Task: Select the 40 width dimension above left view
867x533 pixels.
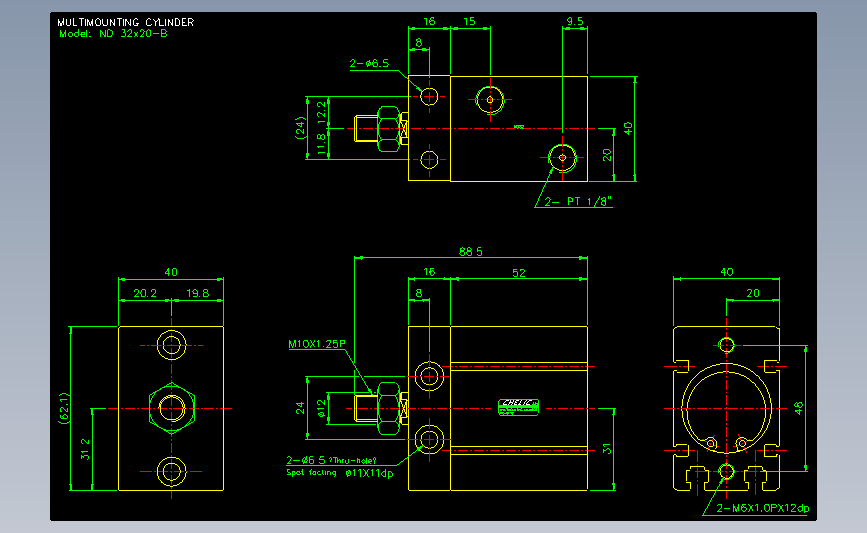Action: click(x=171, y=272)
